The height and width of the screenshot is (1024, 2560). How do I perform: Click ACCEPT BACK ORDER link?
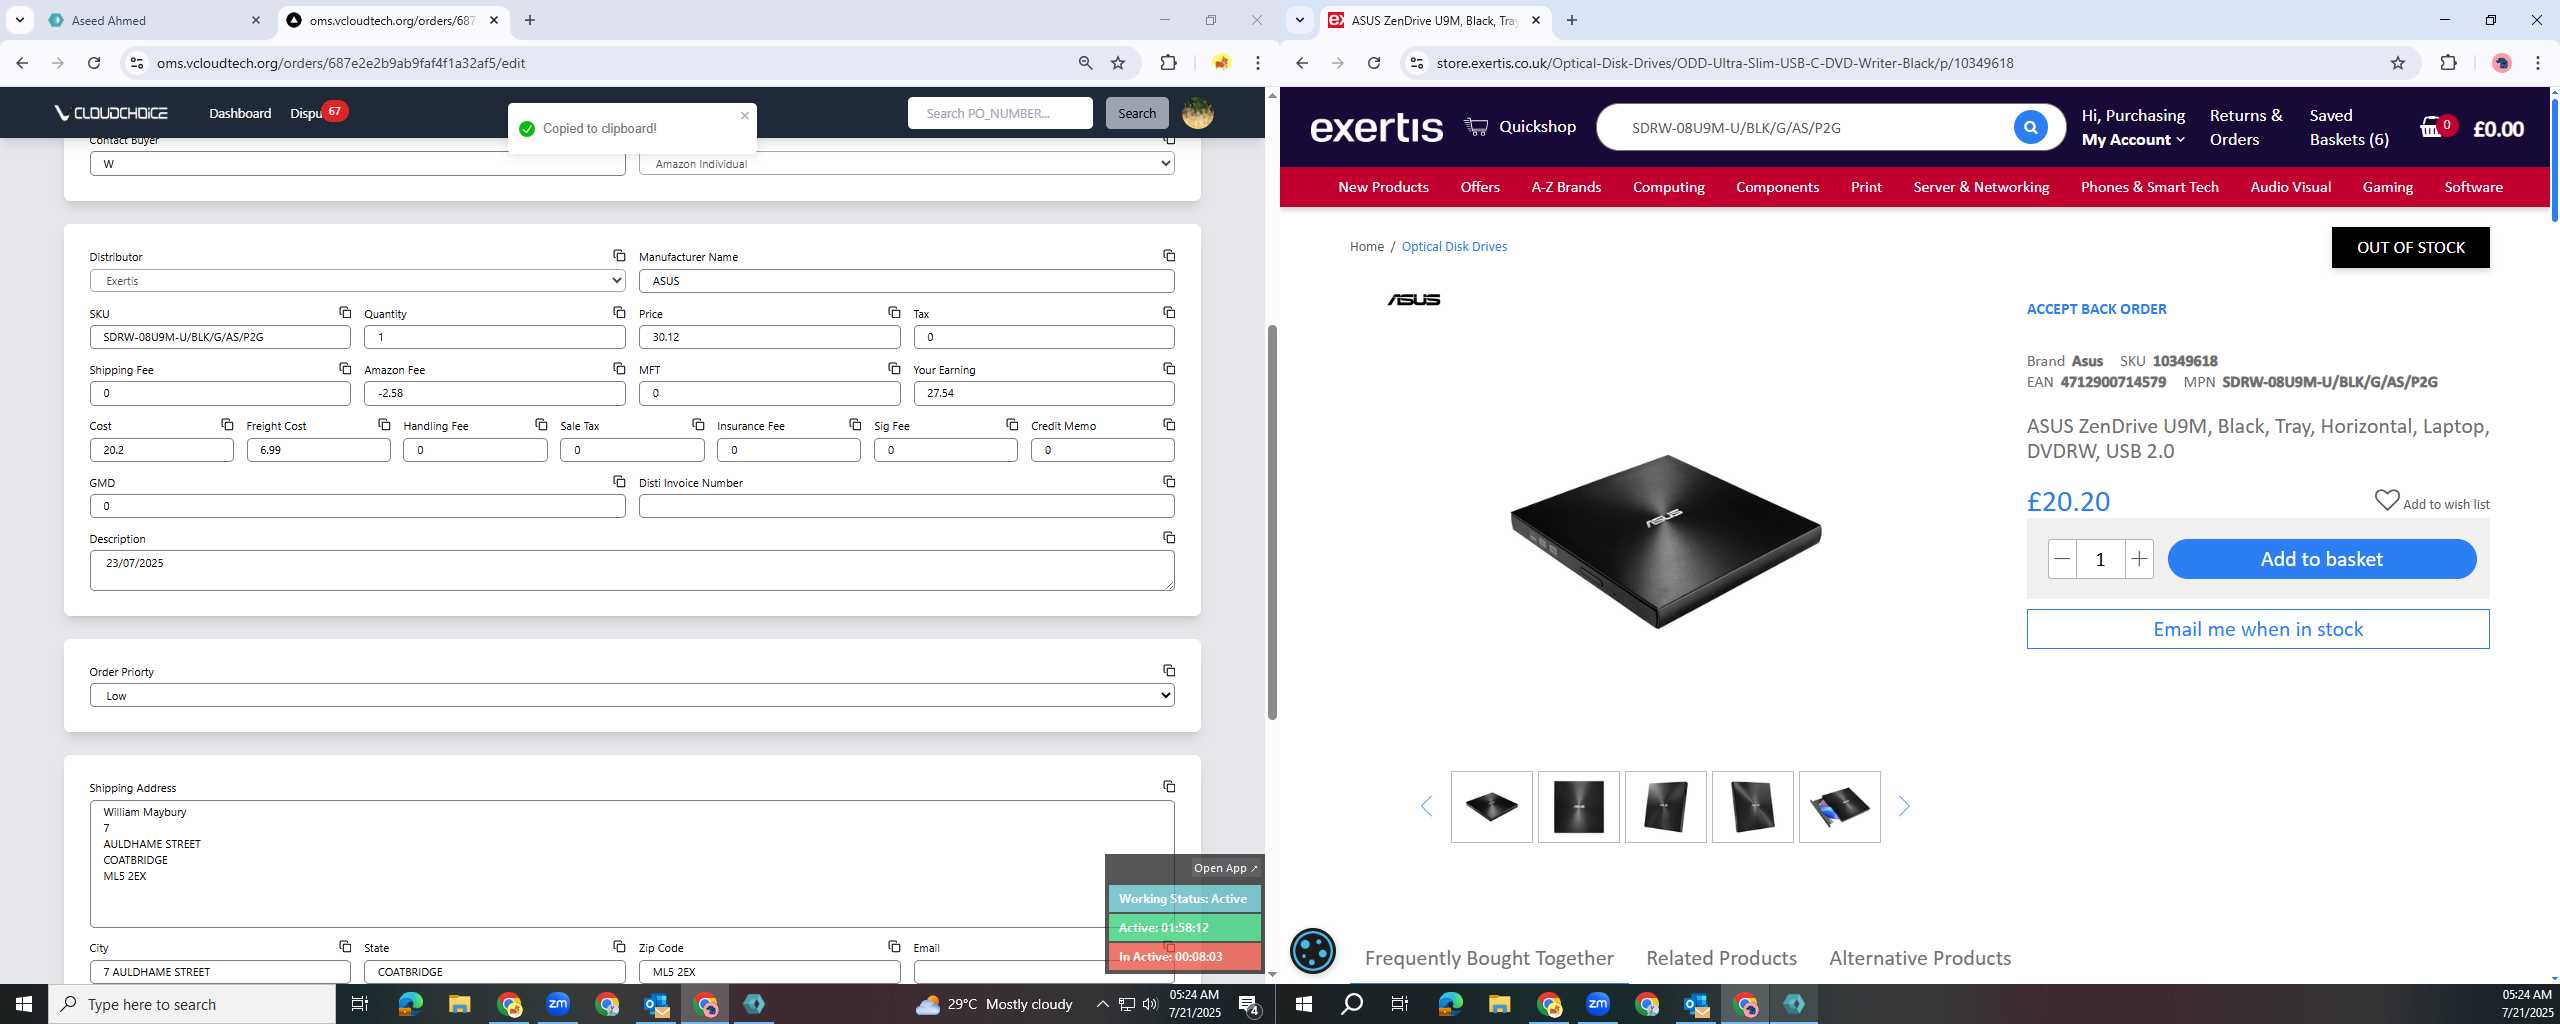click(x=2096, y=309)
